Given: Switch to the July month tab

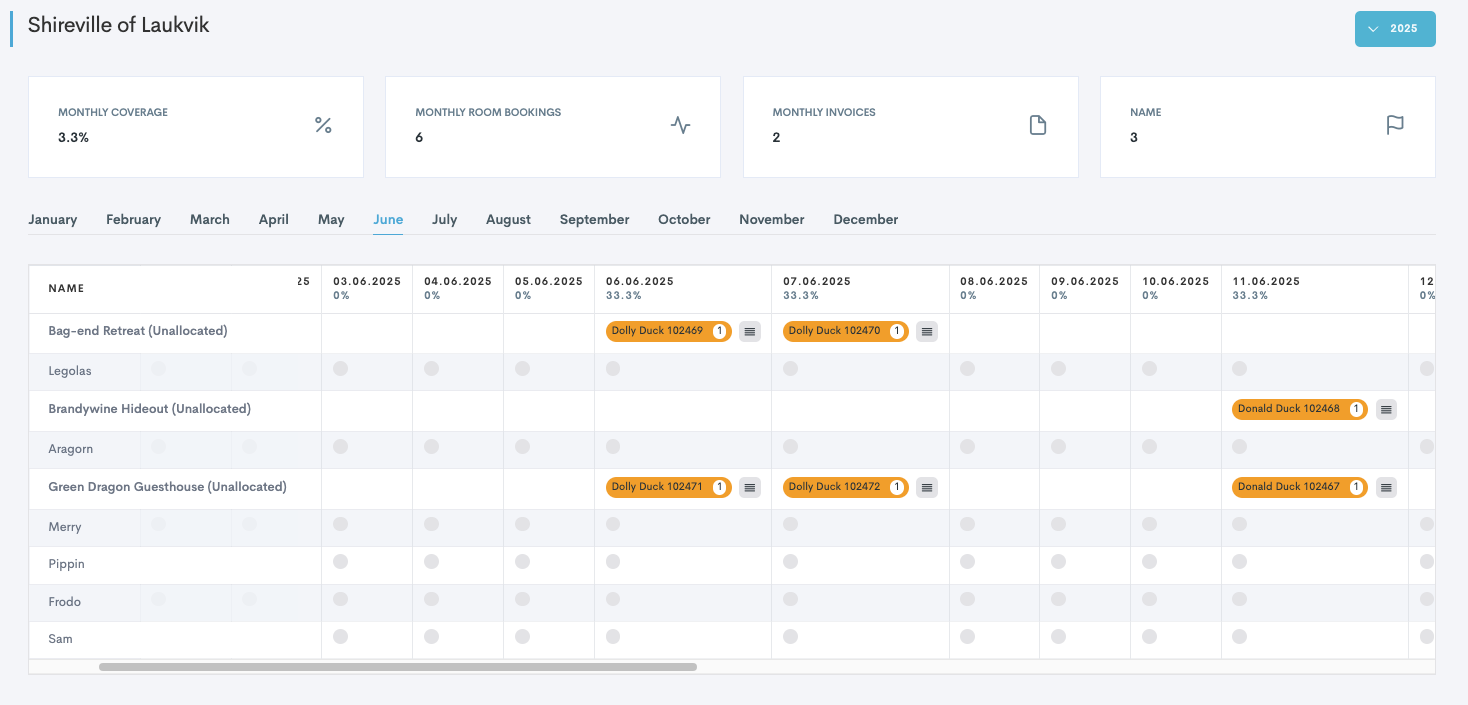Looking at the screenshot, I should (444, 220).
